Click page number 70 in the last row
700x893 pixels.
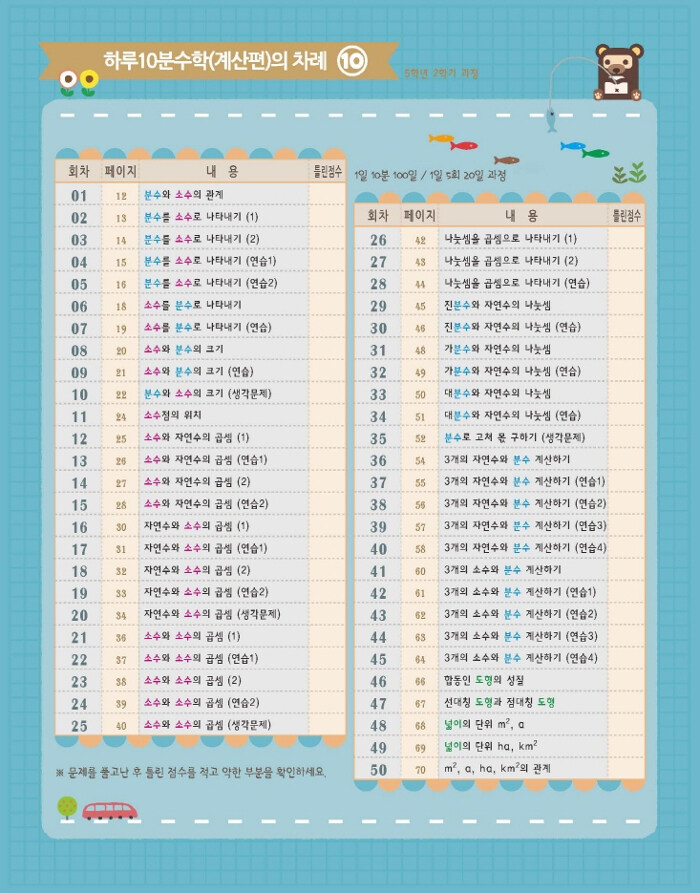[420, 769]
